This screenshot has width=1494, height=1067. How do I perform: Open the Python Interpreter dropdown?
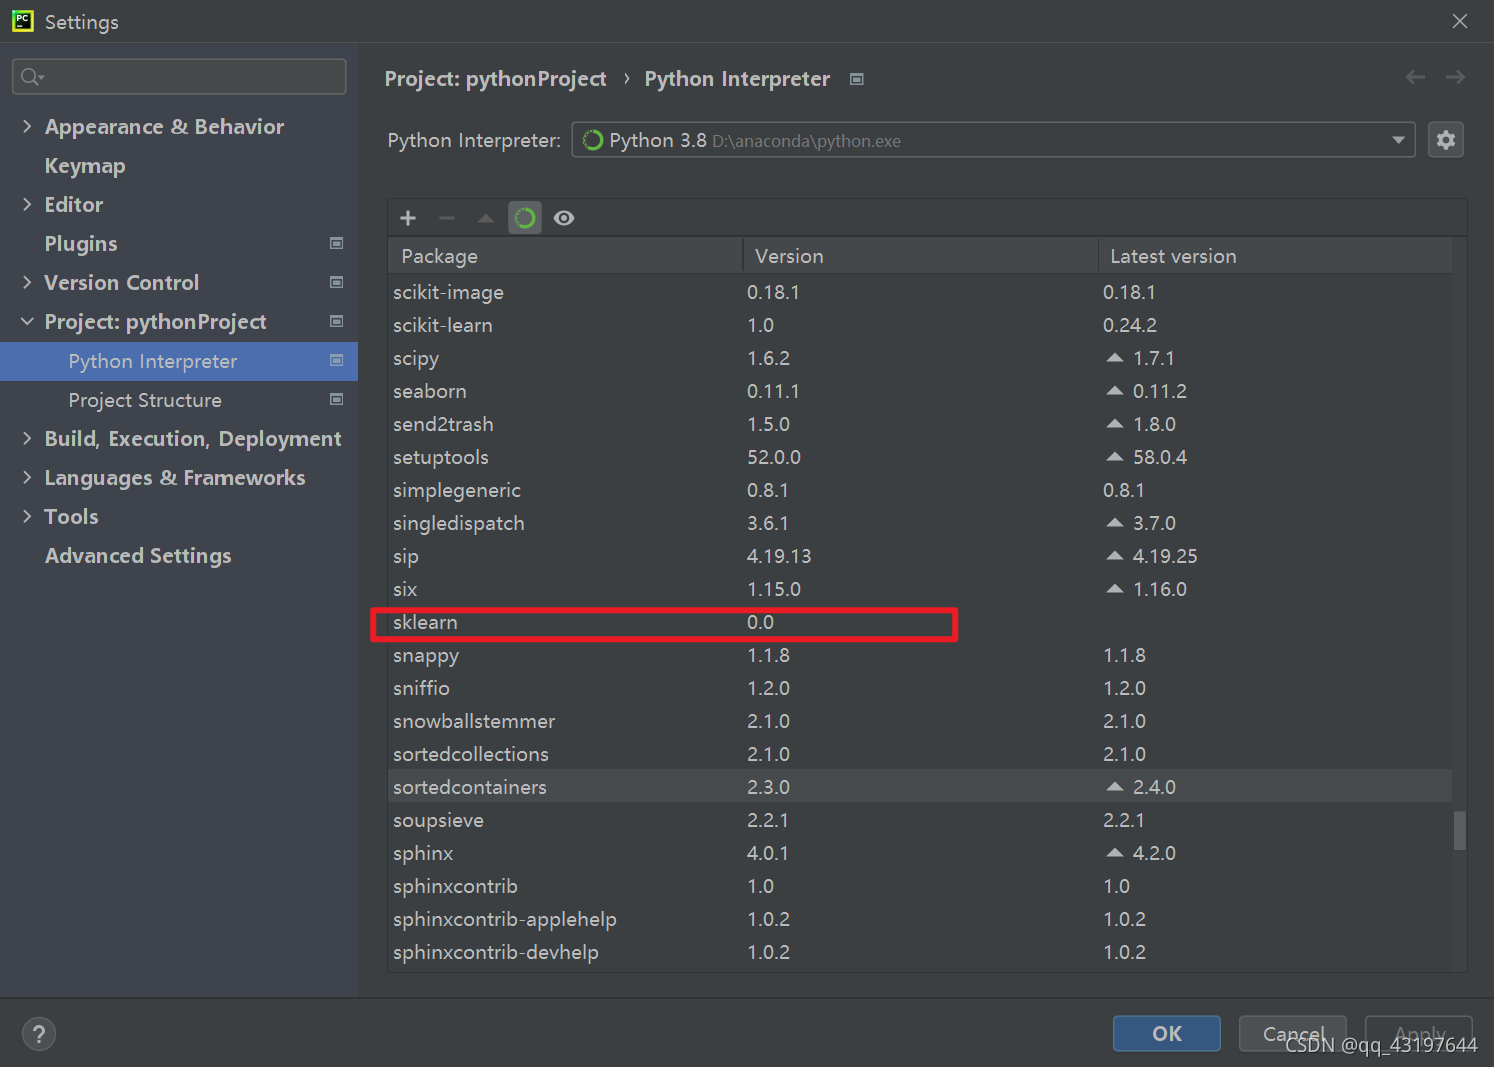pos(993,140)
